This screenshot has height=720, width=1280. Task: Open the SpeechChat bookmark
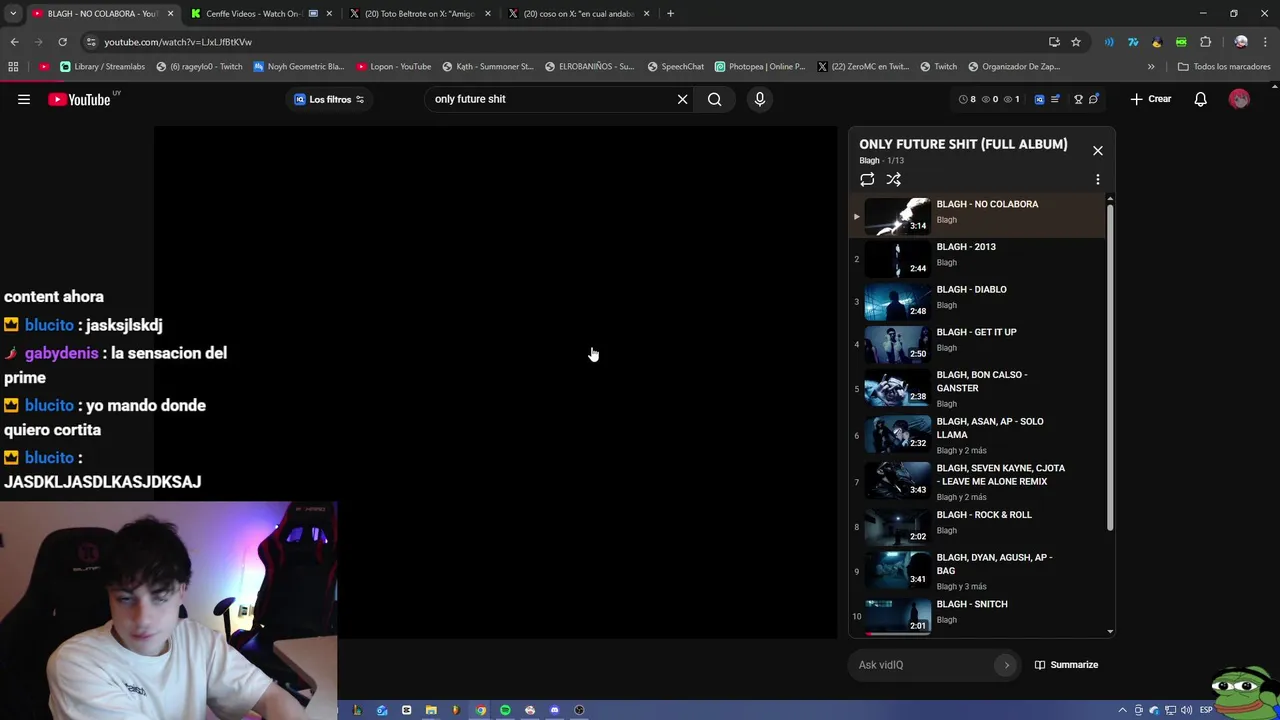(675, 67)
